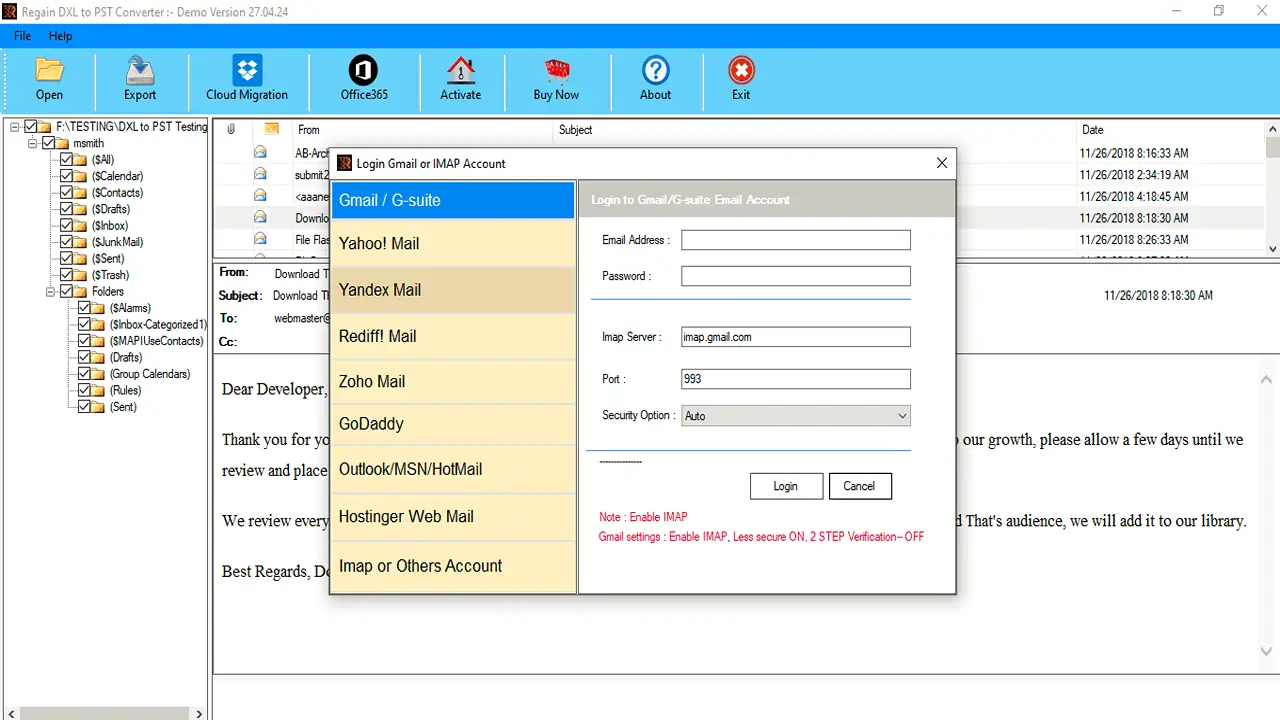Choose Yandex Mail in the list
Viewport: 1280px width, 720px height.
pyautogui.click(x=453, y=290)
